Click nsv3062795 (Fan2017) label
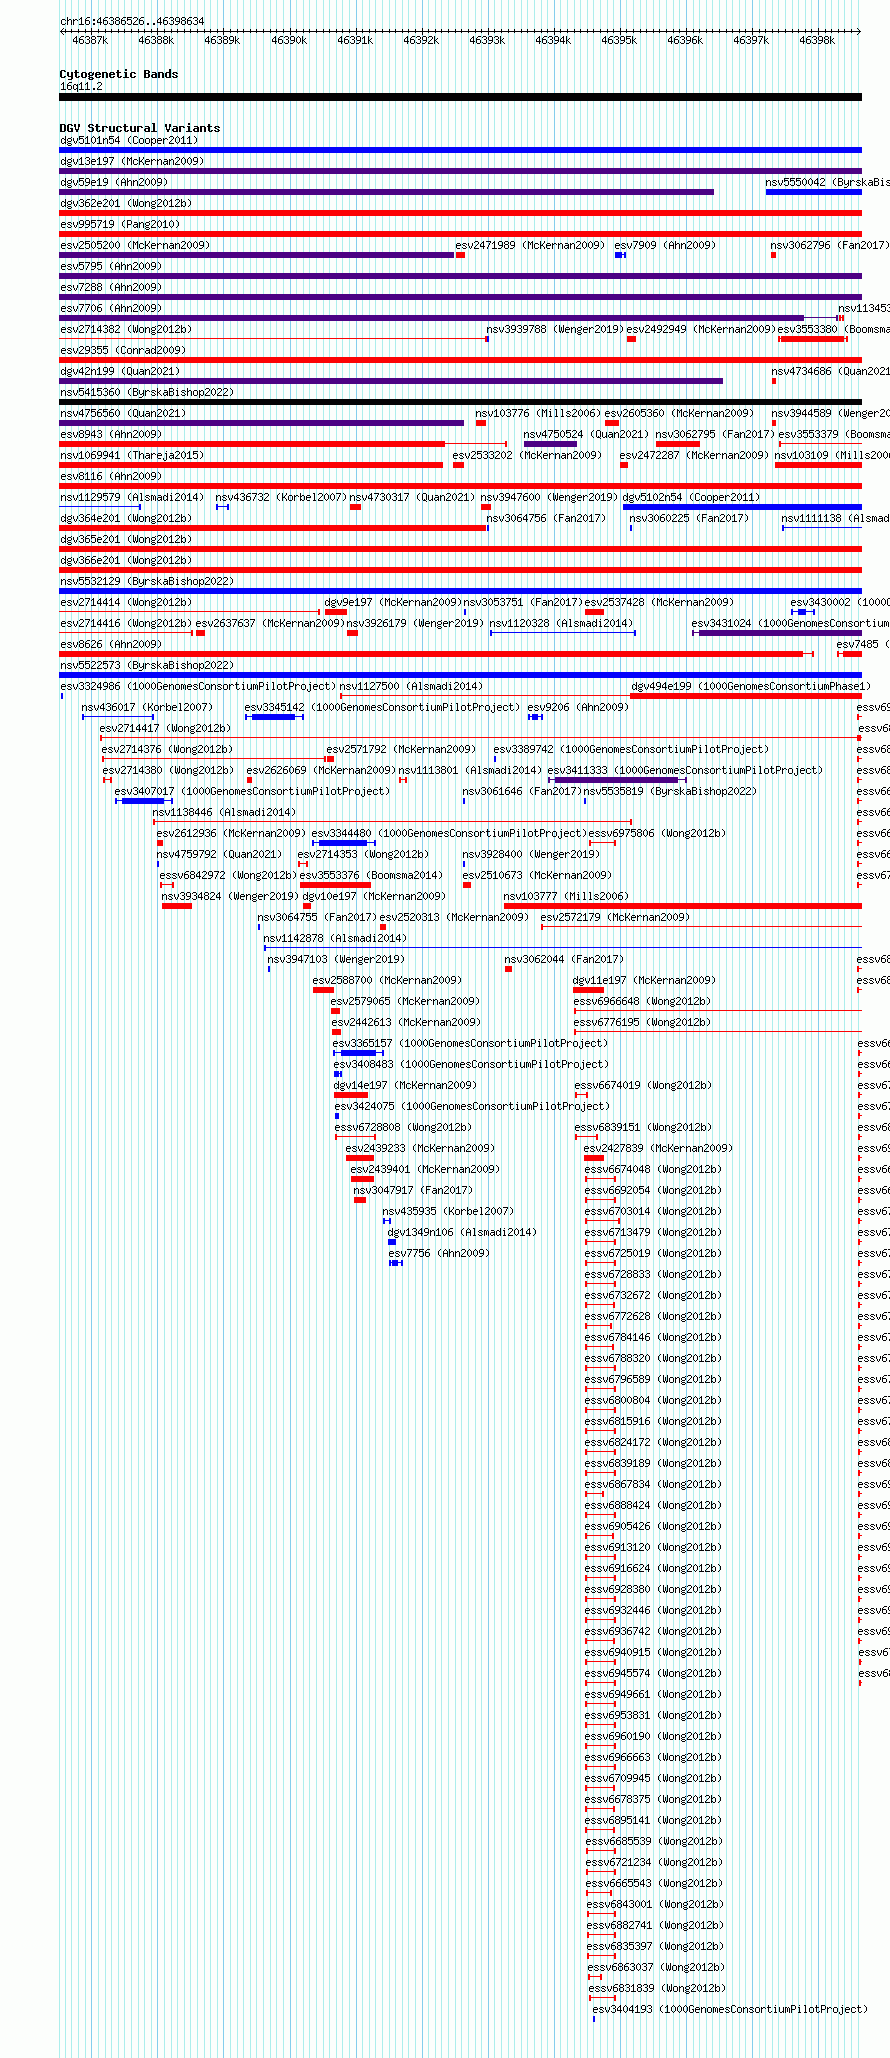The image size is (890, 2058). [715, 434]
